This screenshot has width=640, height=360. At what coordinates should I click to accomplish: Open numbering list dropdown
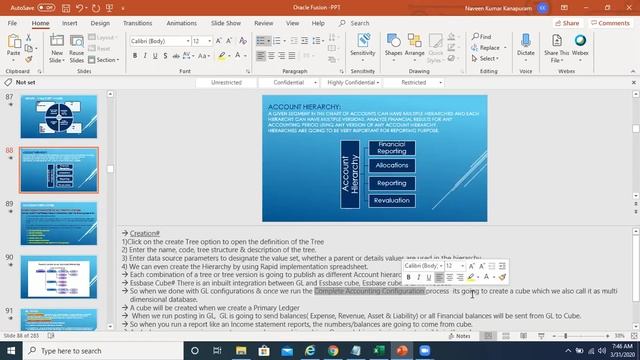pyautogui.click(x=284, y=41)
